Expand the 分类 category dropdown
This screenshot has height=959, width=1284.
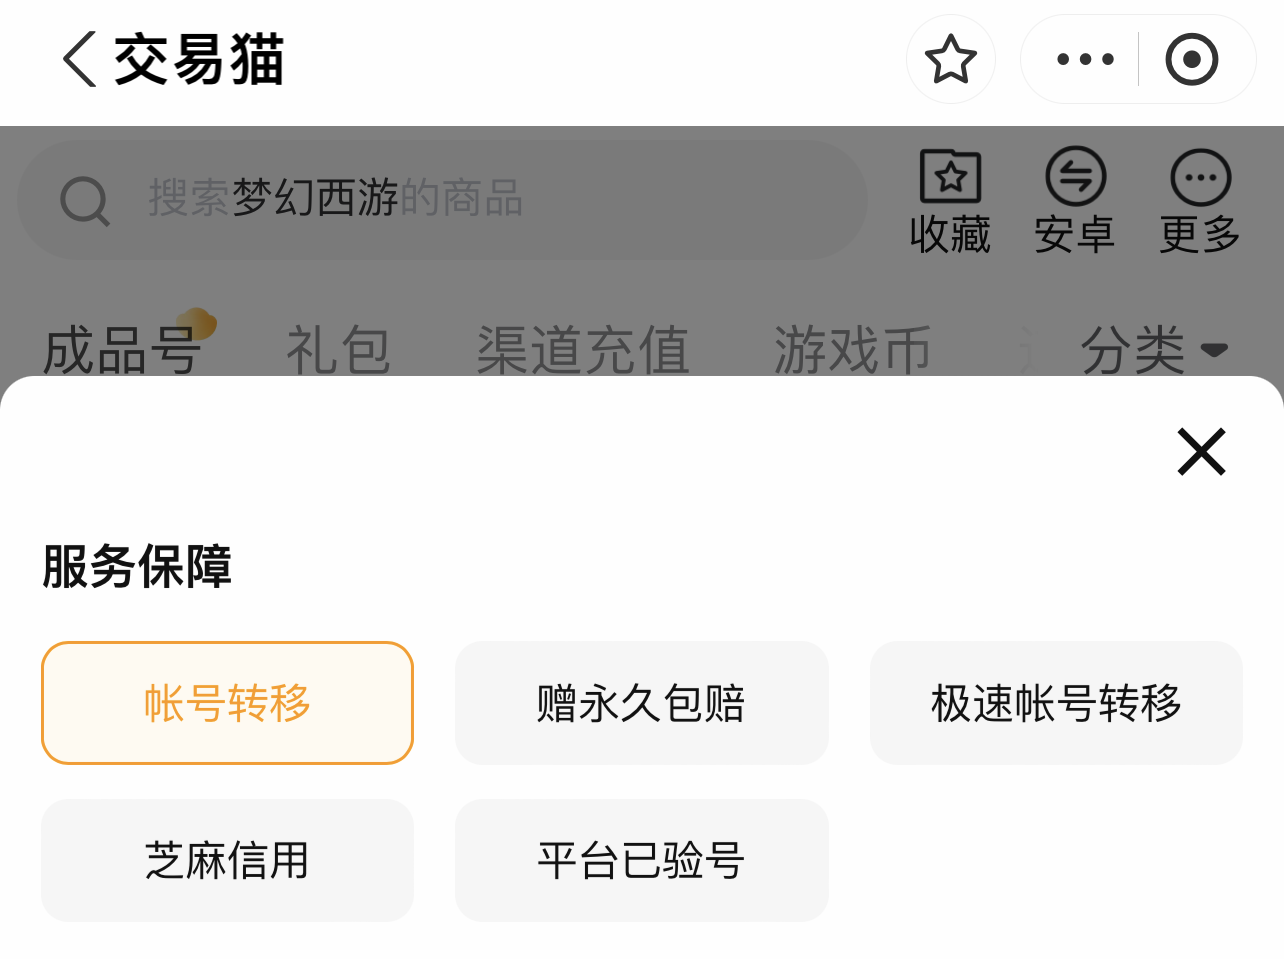click(1153, 350)
